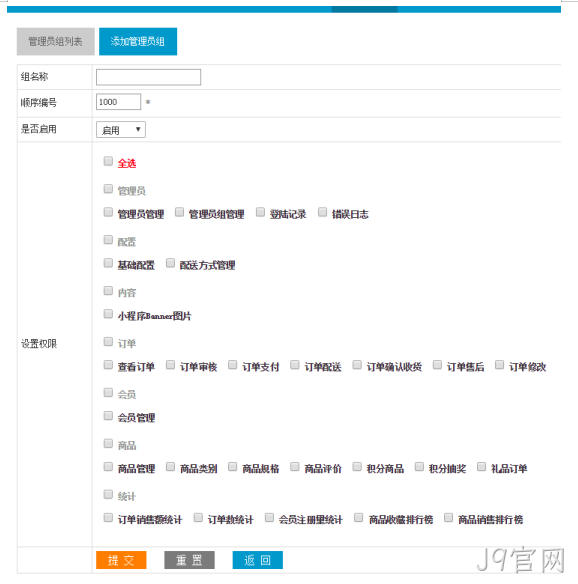Switch to 添加管理员组 tab
Image resolution: width=578 pixels, height=584 pixels.
click(138, 41)
